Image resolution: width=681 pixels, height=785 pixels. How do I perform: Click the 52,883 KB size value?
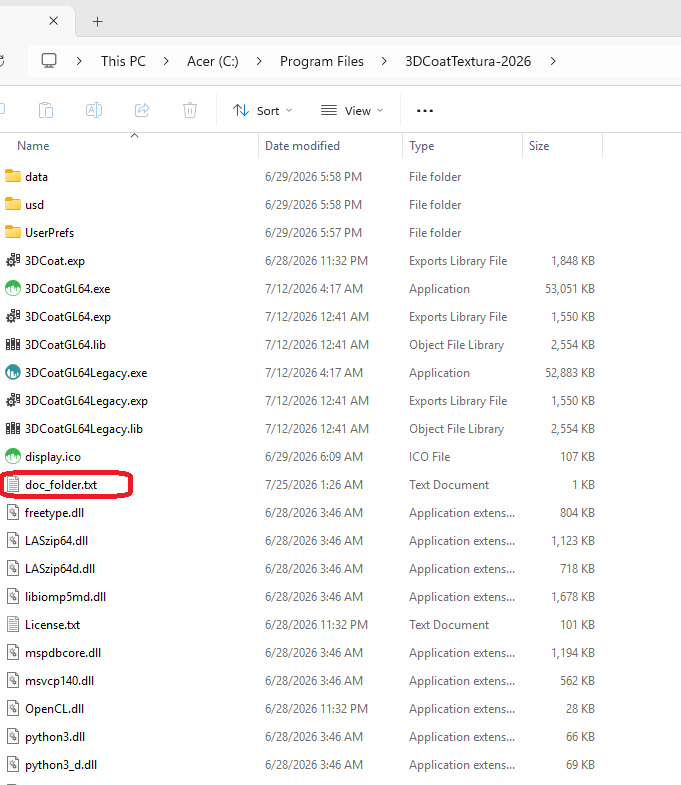click(x=570, y=373)
